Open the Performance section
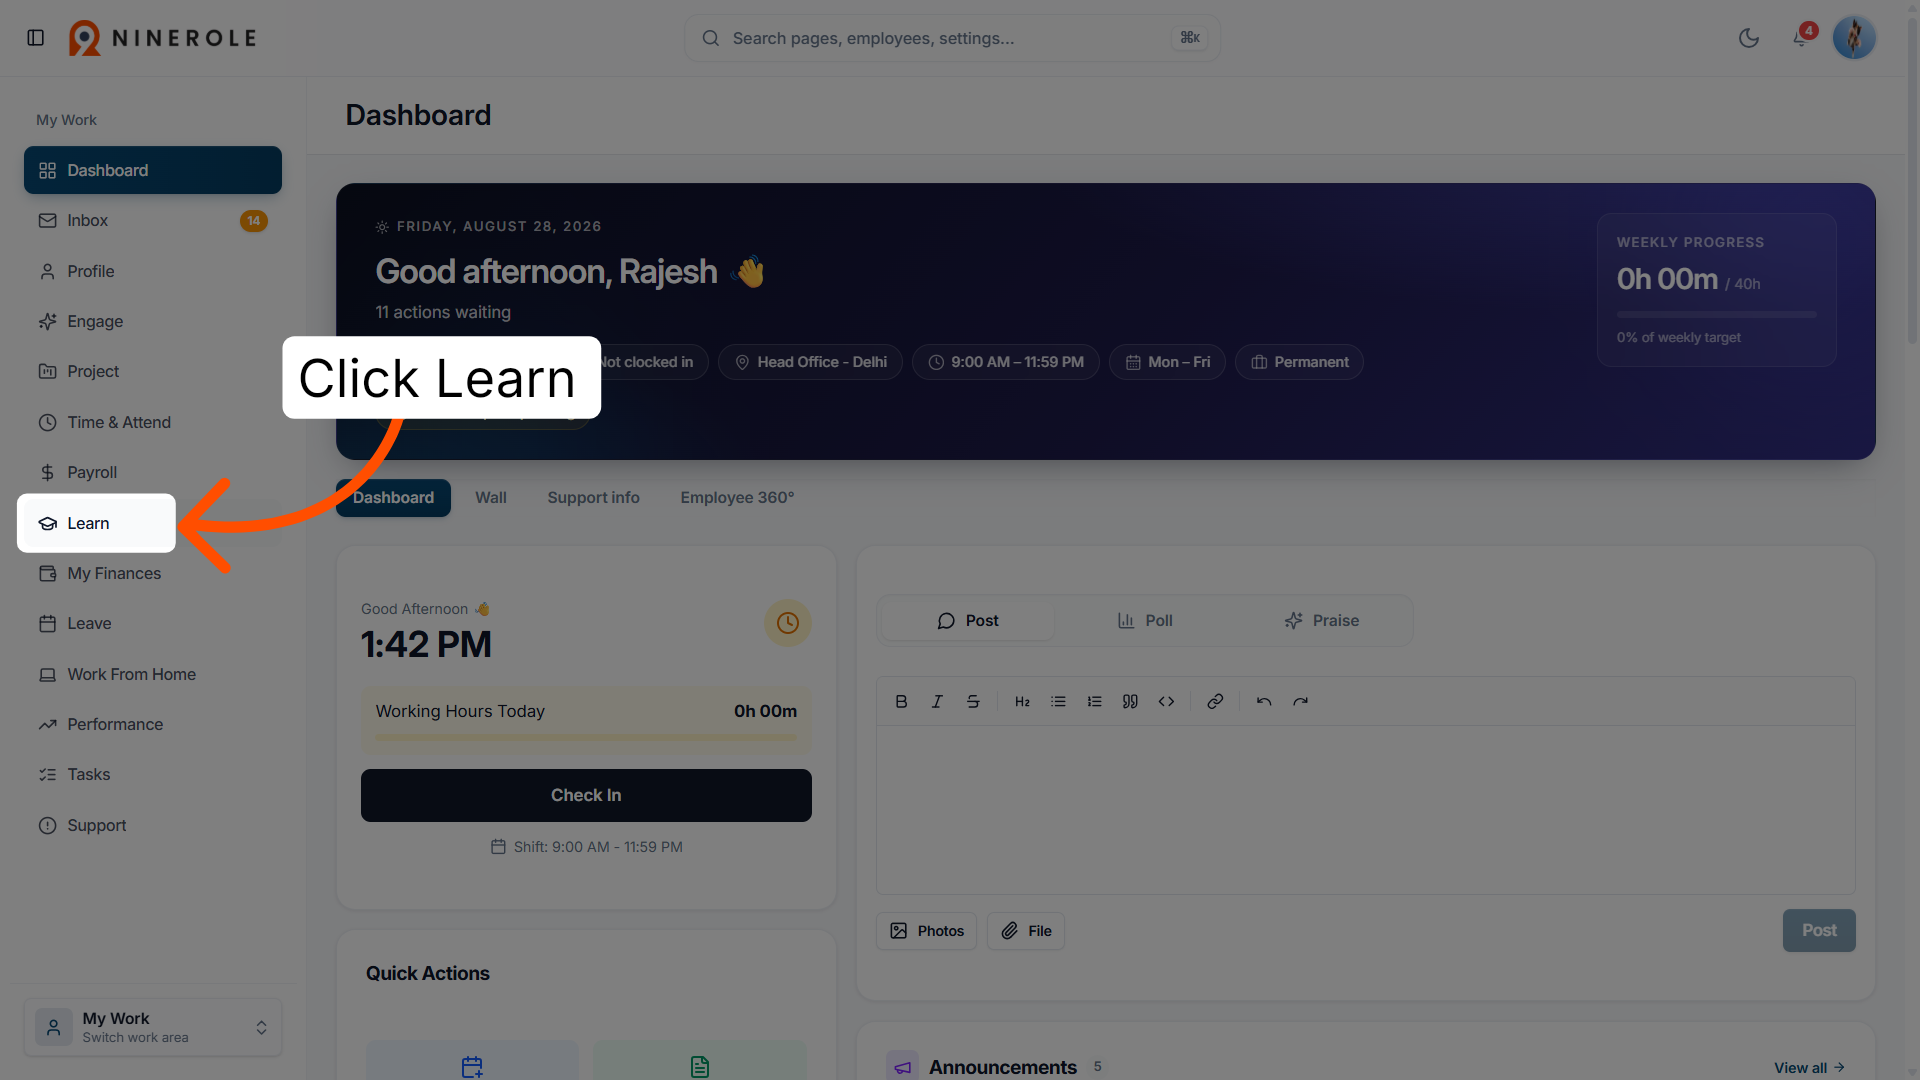1920x1080 pixels. 153,724
